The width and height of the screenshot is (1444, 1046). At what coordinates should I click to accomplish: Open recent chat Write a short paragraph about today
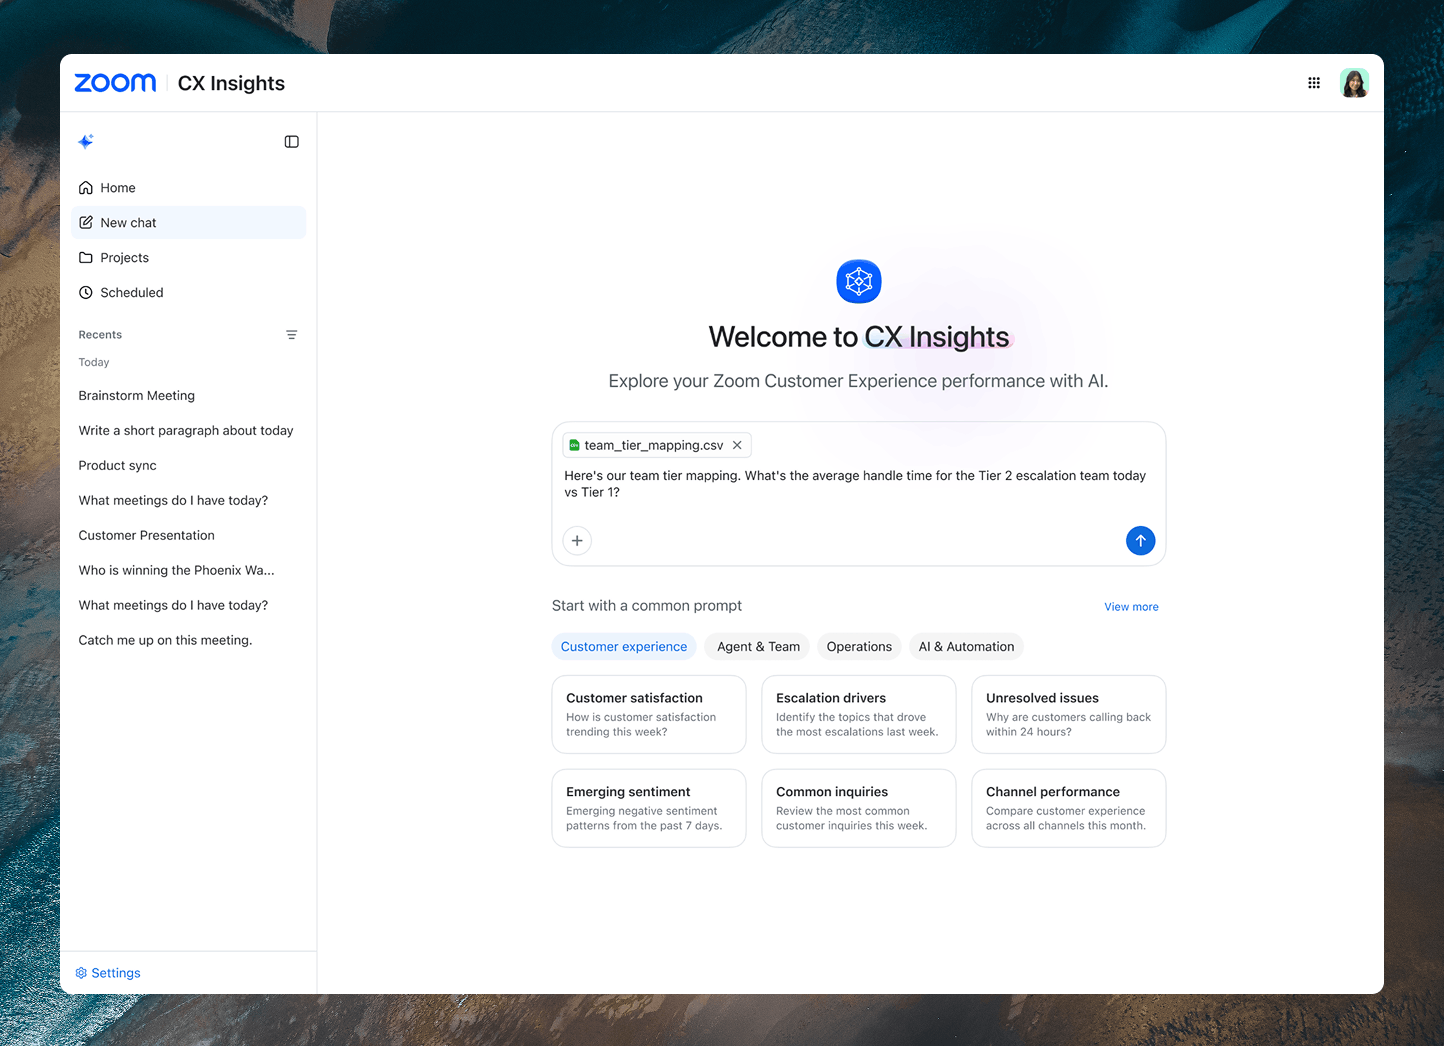click(x=186, y=431)
